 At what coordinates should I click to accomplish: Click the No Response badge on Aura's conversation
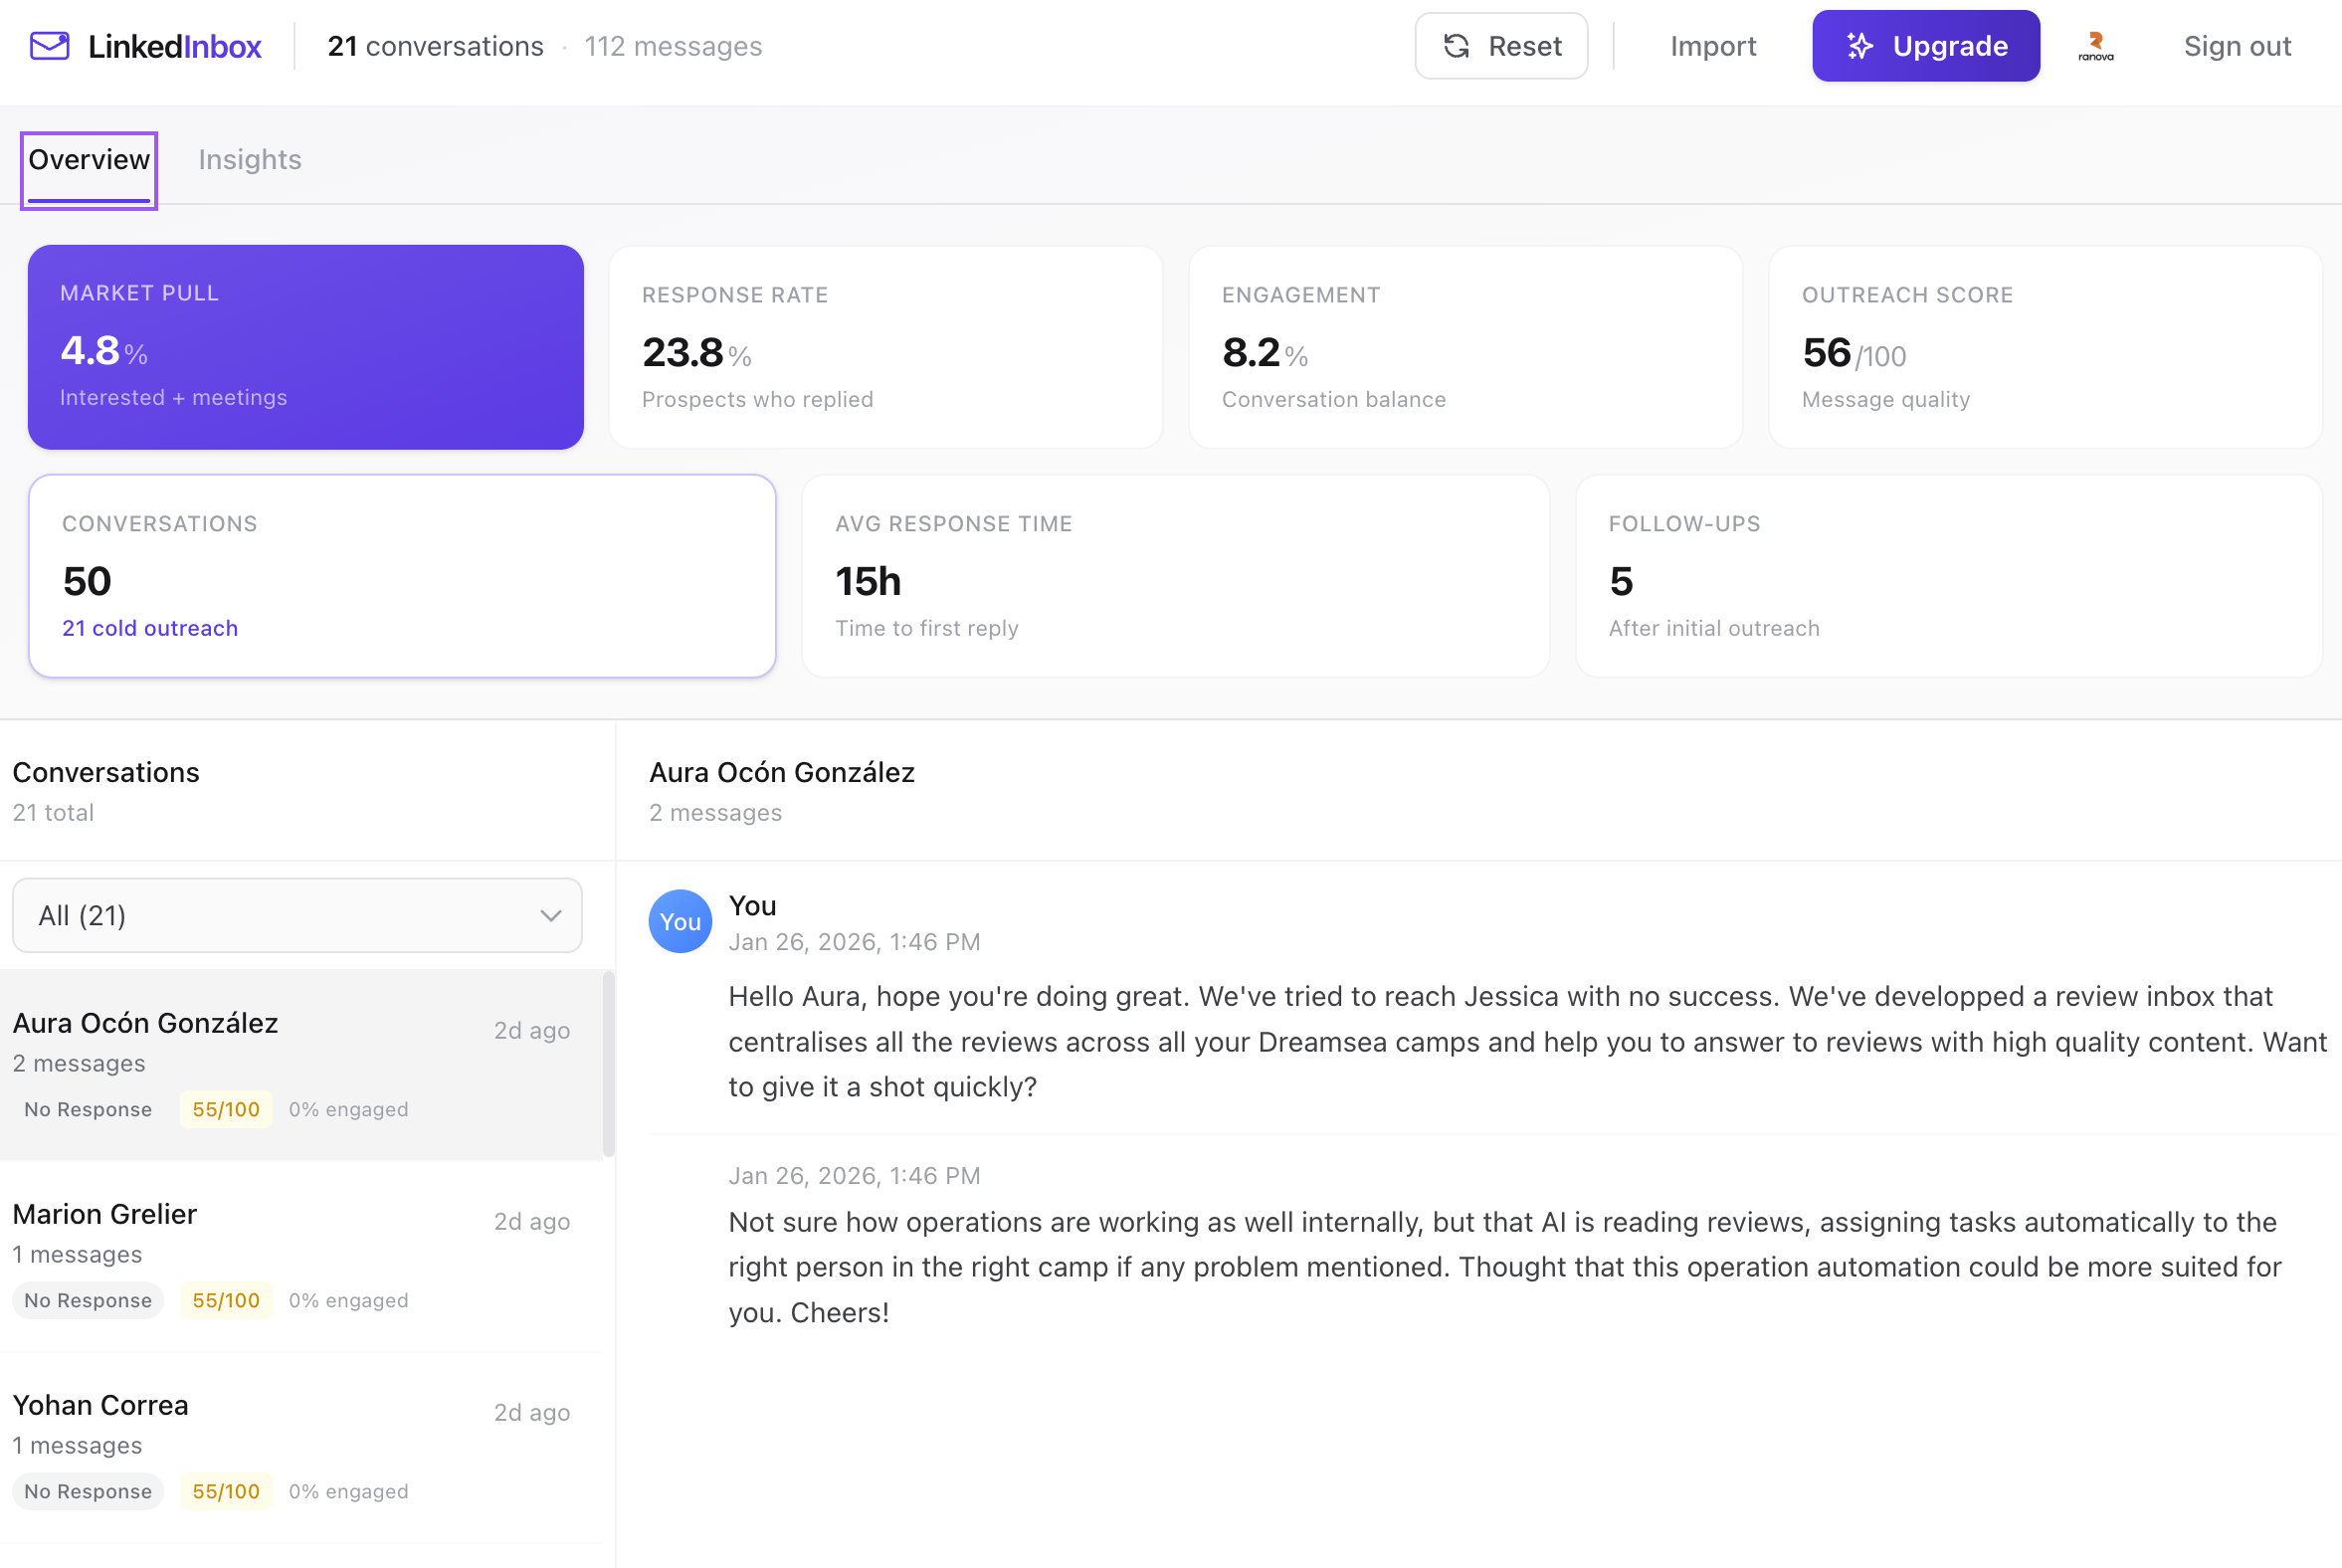pos(87,1109)
